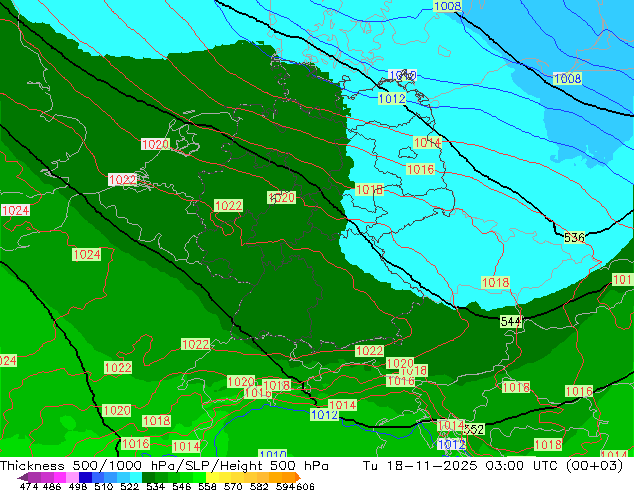
Task: Click the '546' legend value
Action: (182, 486)
